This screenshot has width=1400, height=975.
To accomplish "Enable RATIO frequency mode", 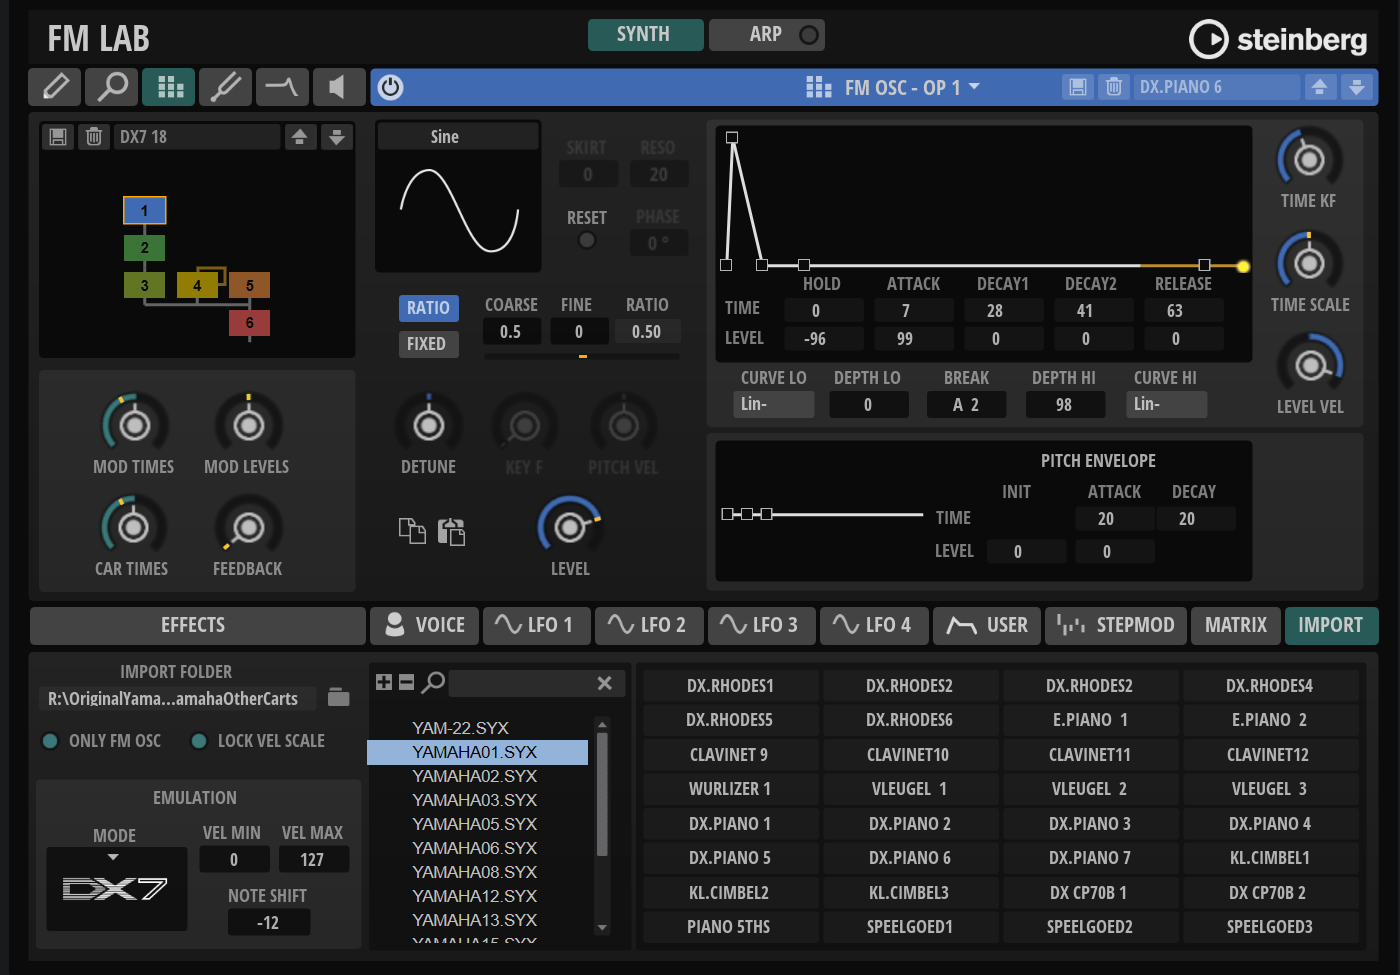I will 428,308.
